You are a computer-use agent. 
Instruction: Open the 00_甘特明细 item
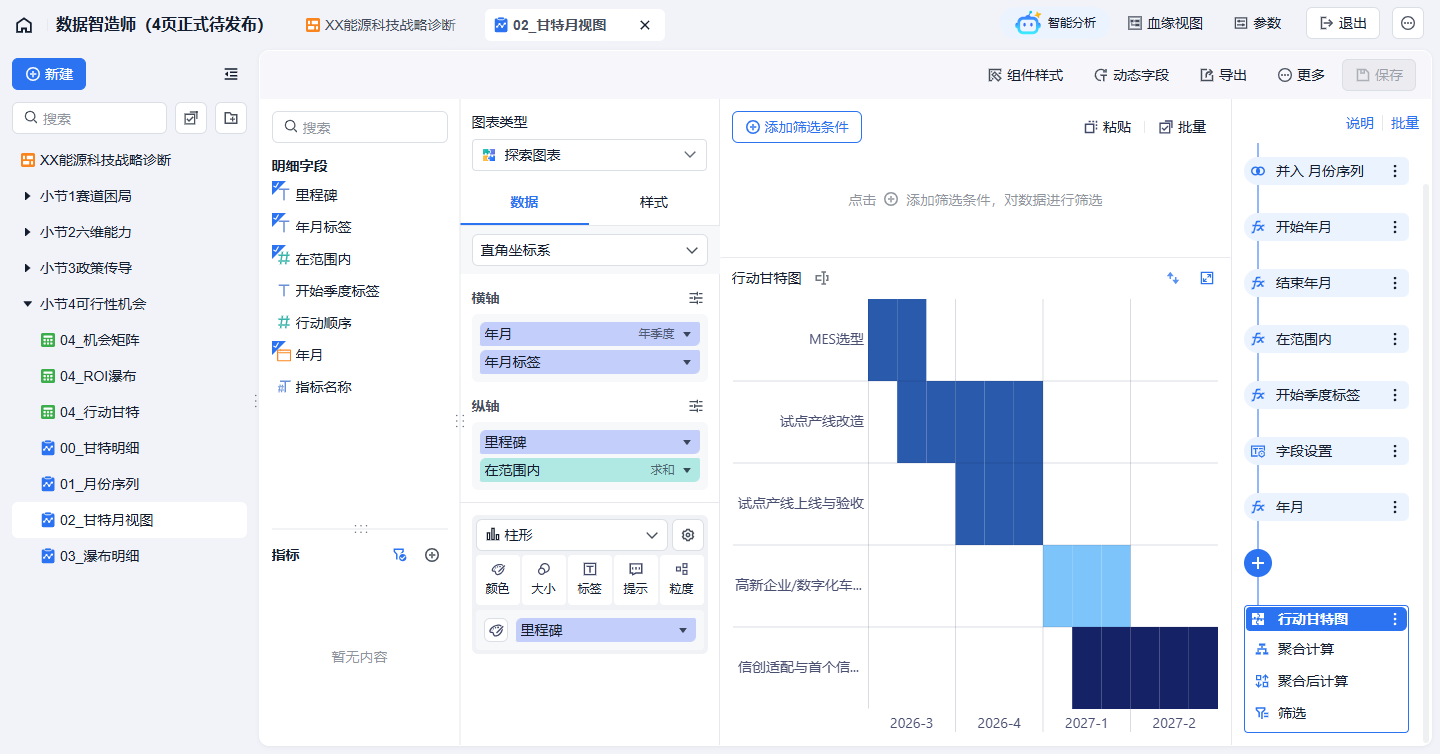click(x=129, y=448)
